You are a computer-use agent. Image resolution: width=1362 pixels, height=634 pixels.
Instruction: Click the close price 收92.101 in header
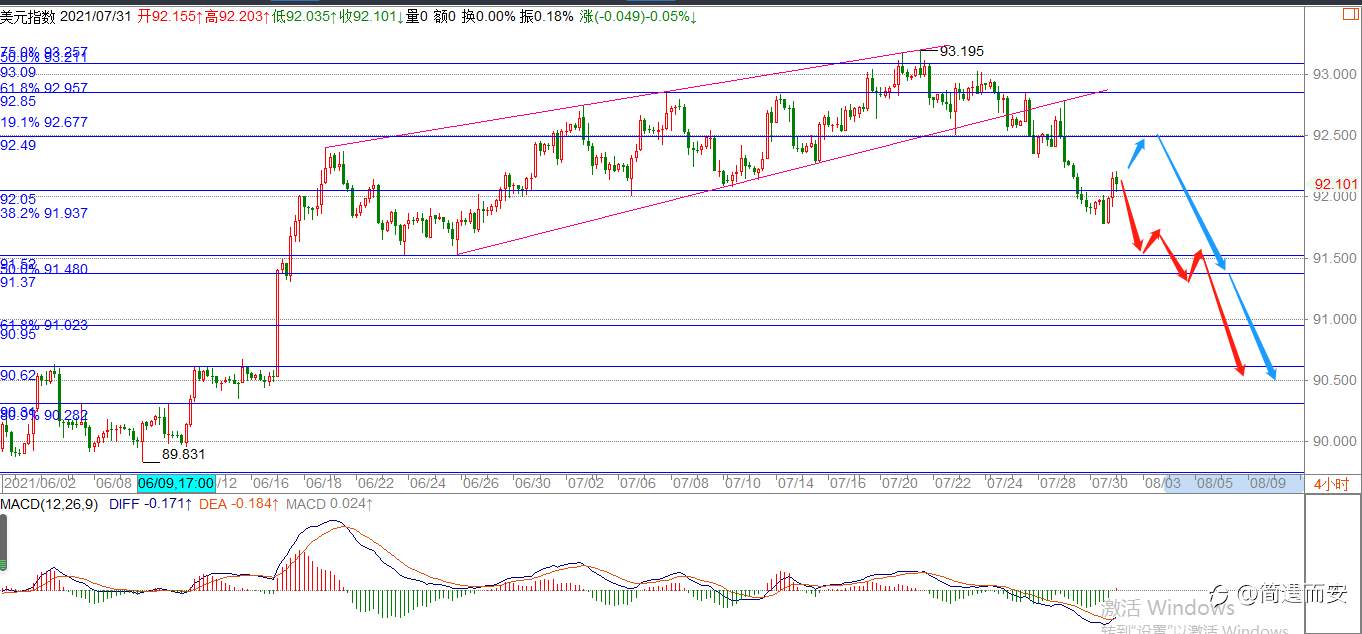coord(372,16)
